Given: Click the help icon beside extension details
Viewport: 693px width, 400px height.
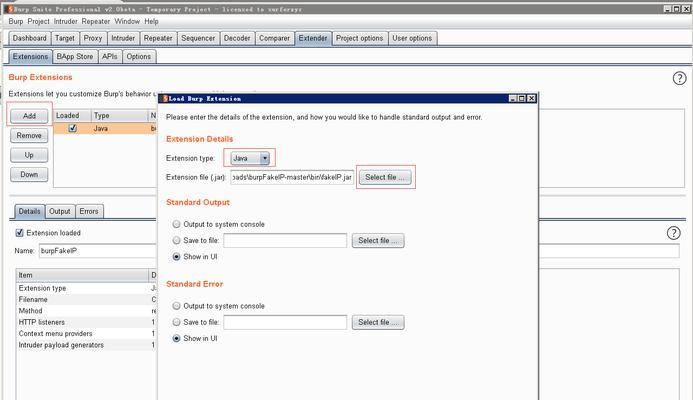Looking at the screenshot, I should pyautogui.click(x=673, y=233).
